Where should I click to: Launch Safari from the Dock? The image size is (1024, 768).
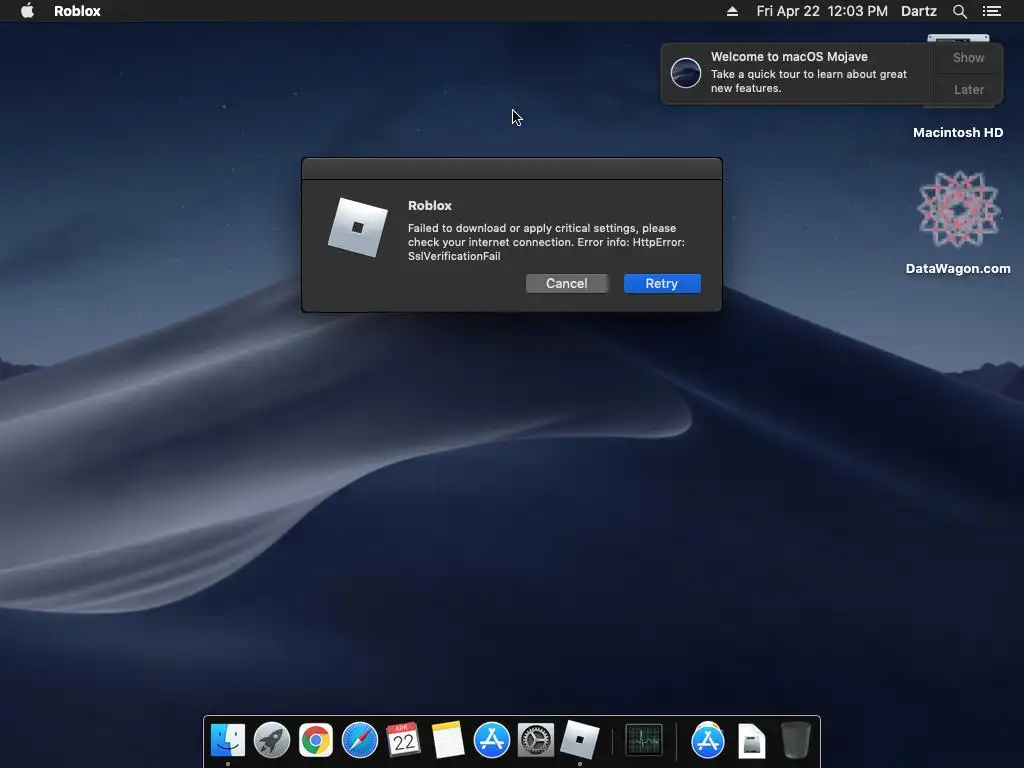(360, 741)
